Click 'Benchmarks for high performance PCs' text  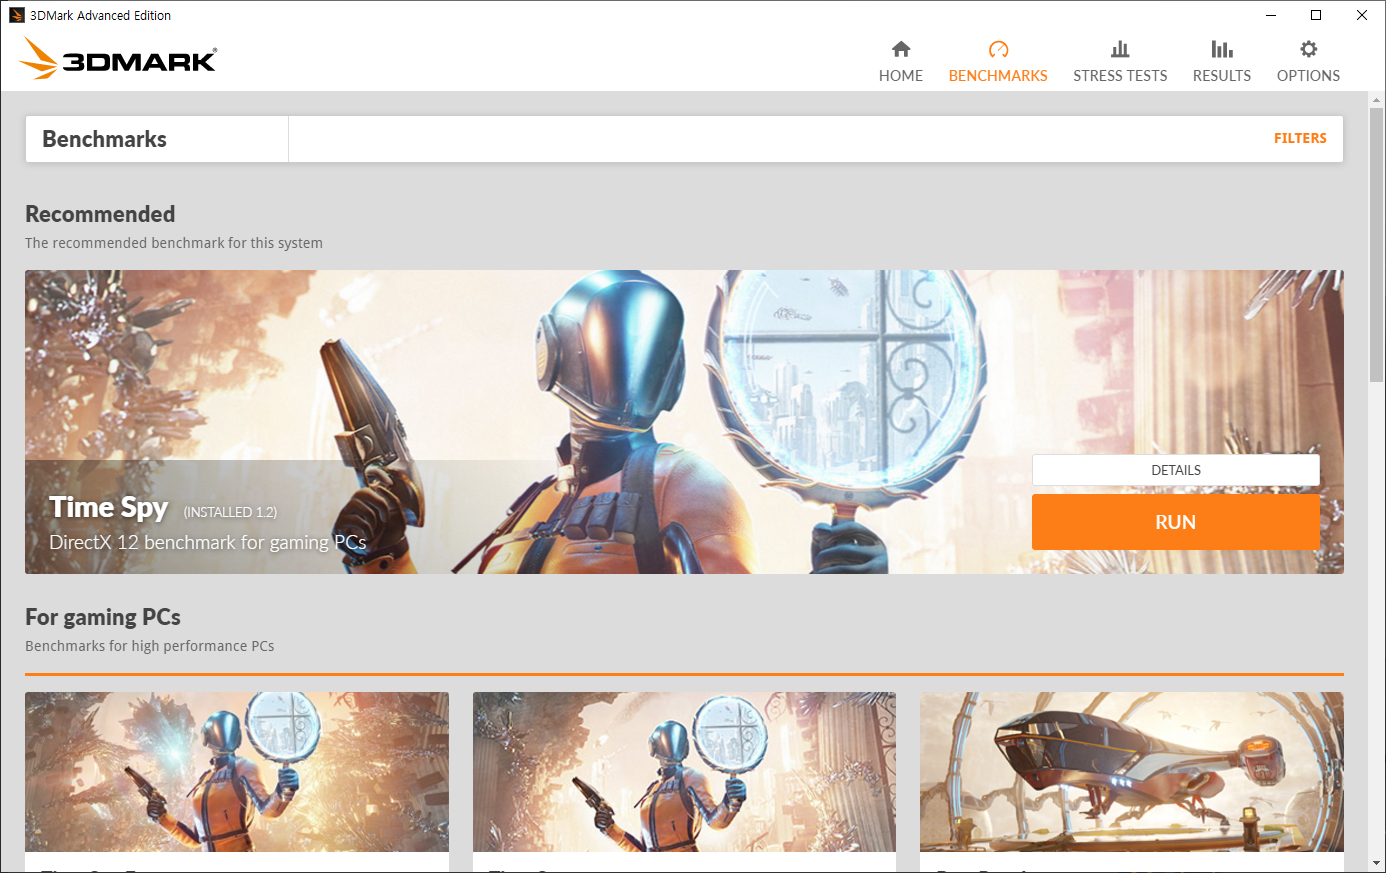pos(150,646)
